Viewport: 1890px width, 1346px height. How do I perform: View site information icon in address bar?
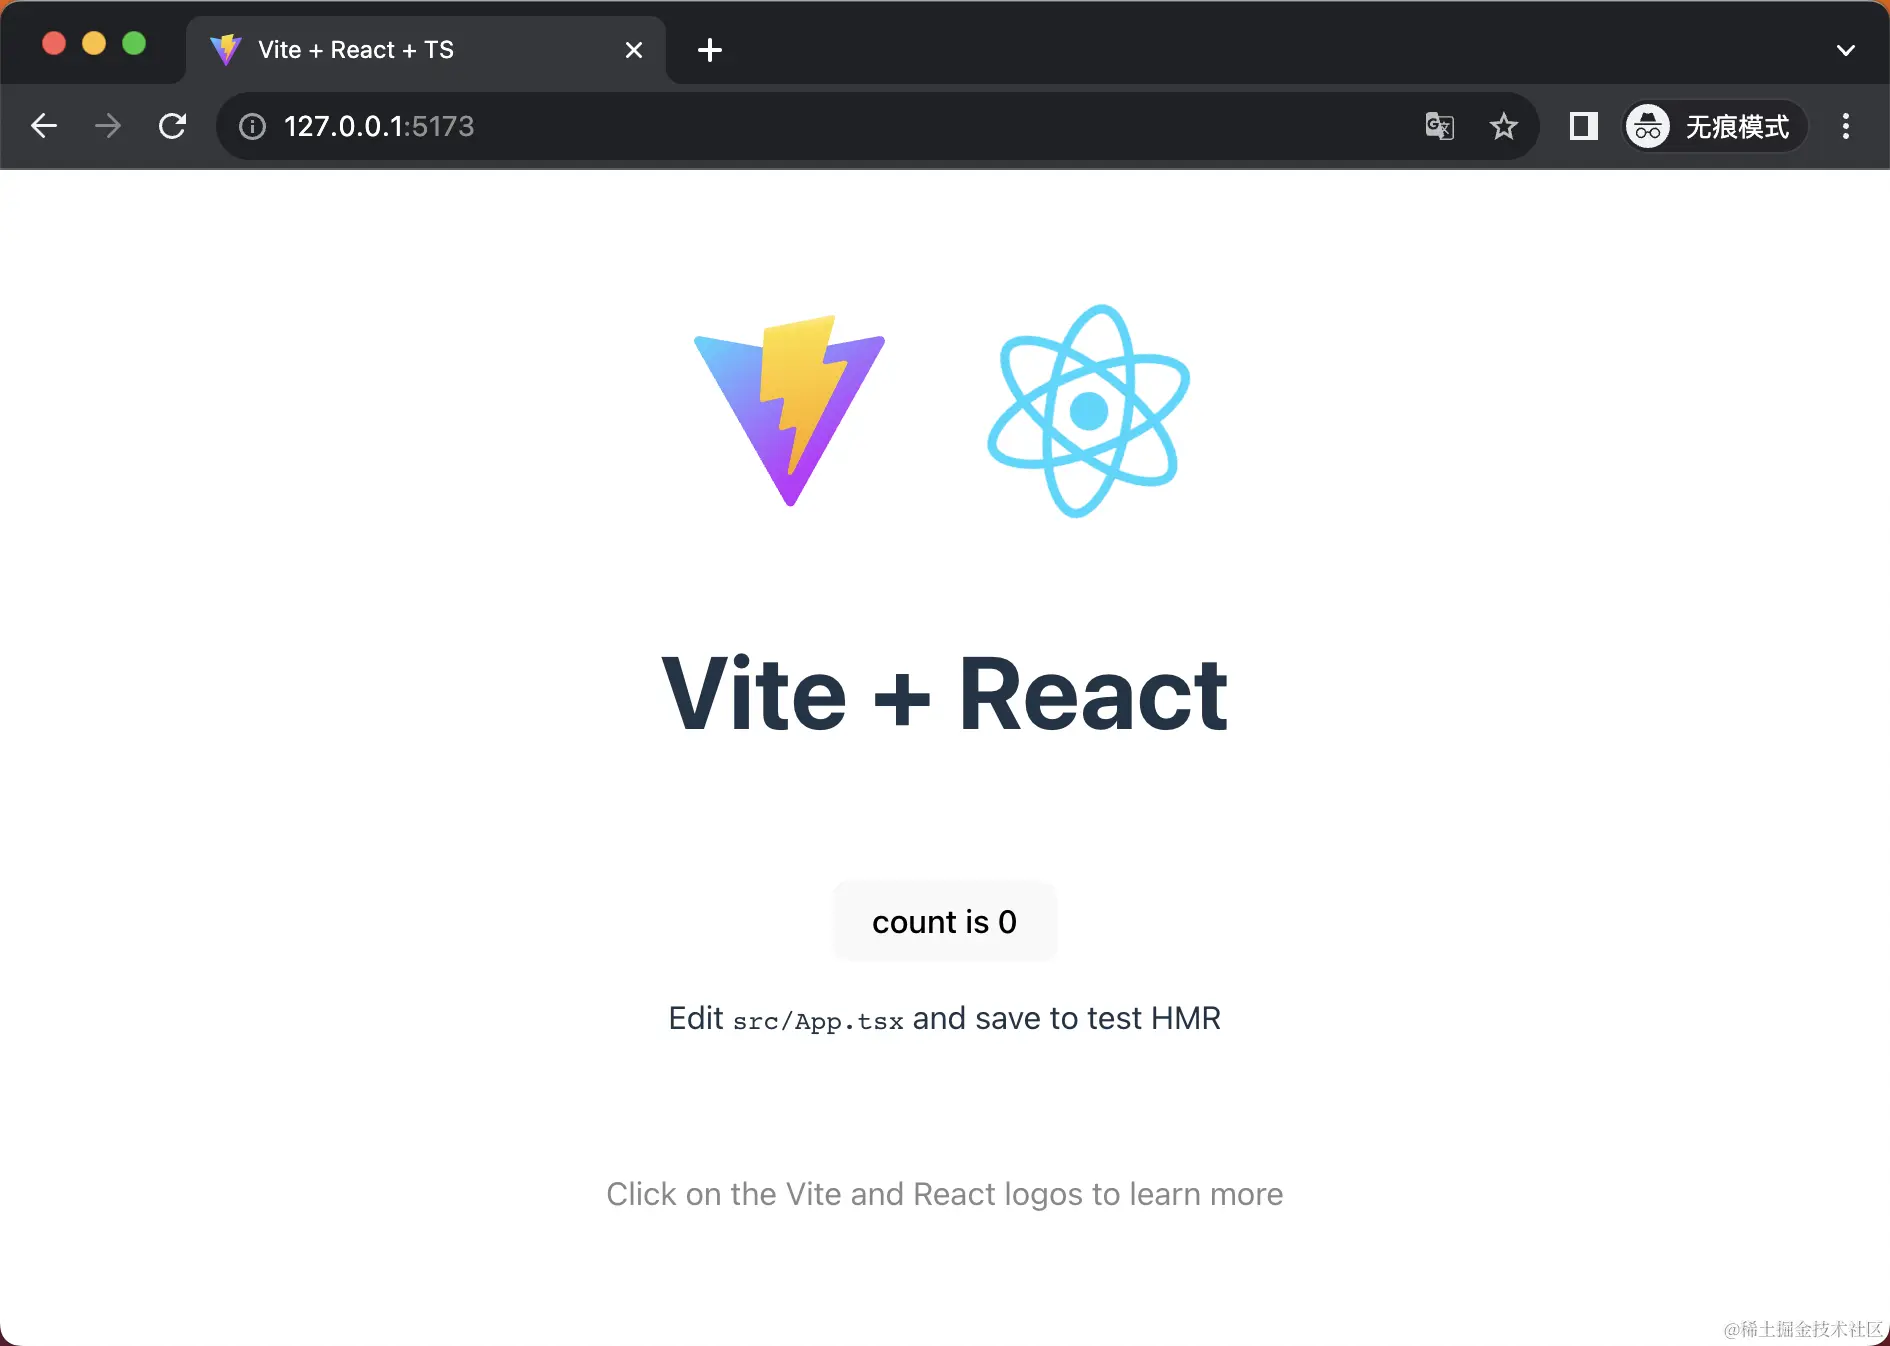(252, 126)
